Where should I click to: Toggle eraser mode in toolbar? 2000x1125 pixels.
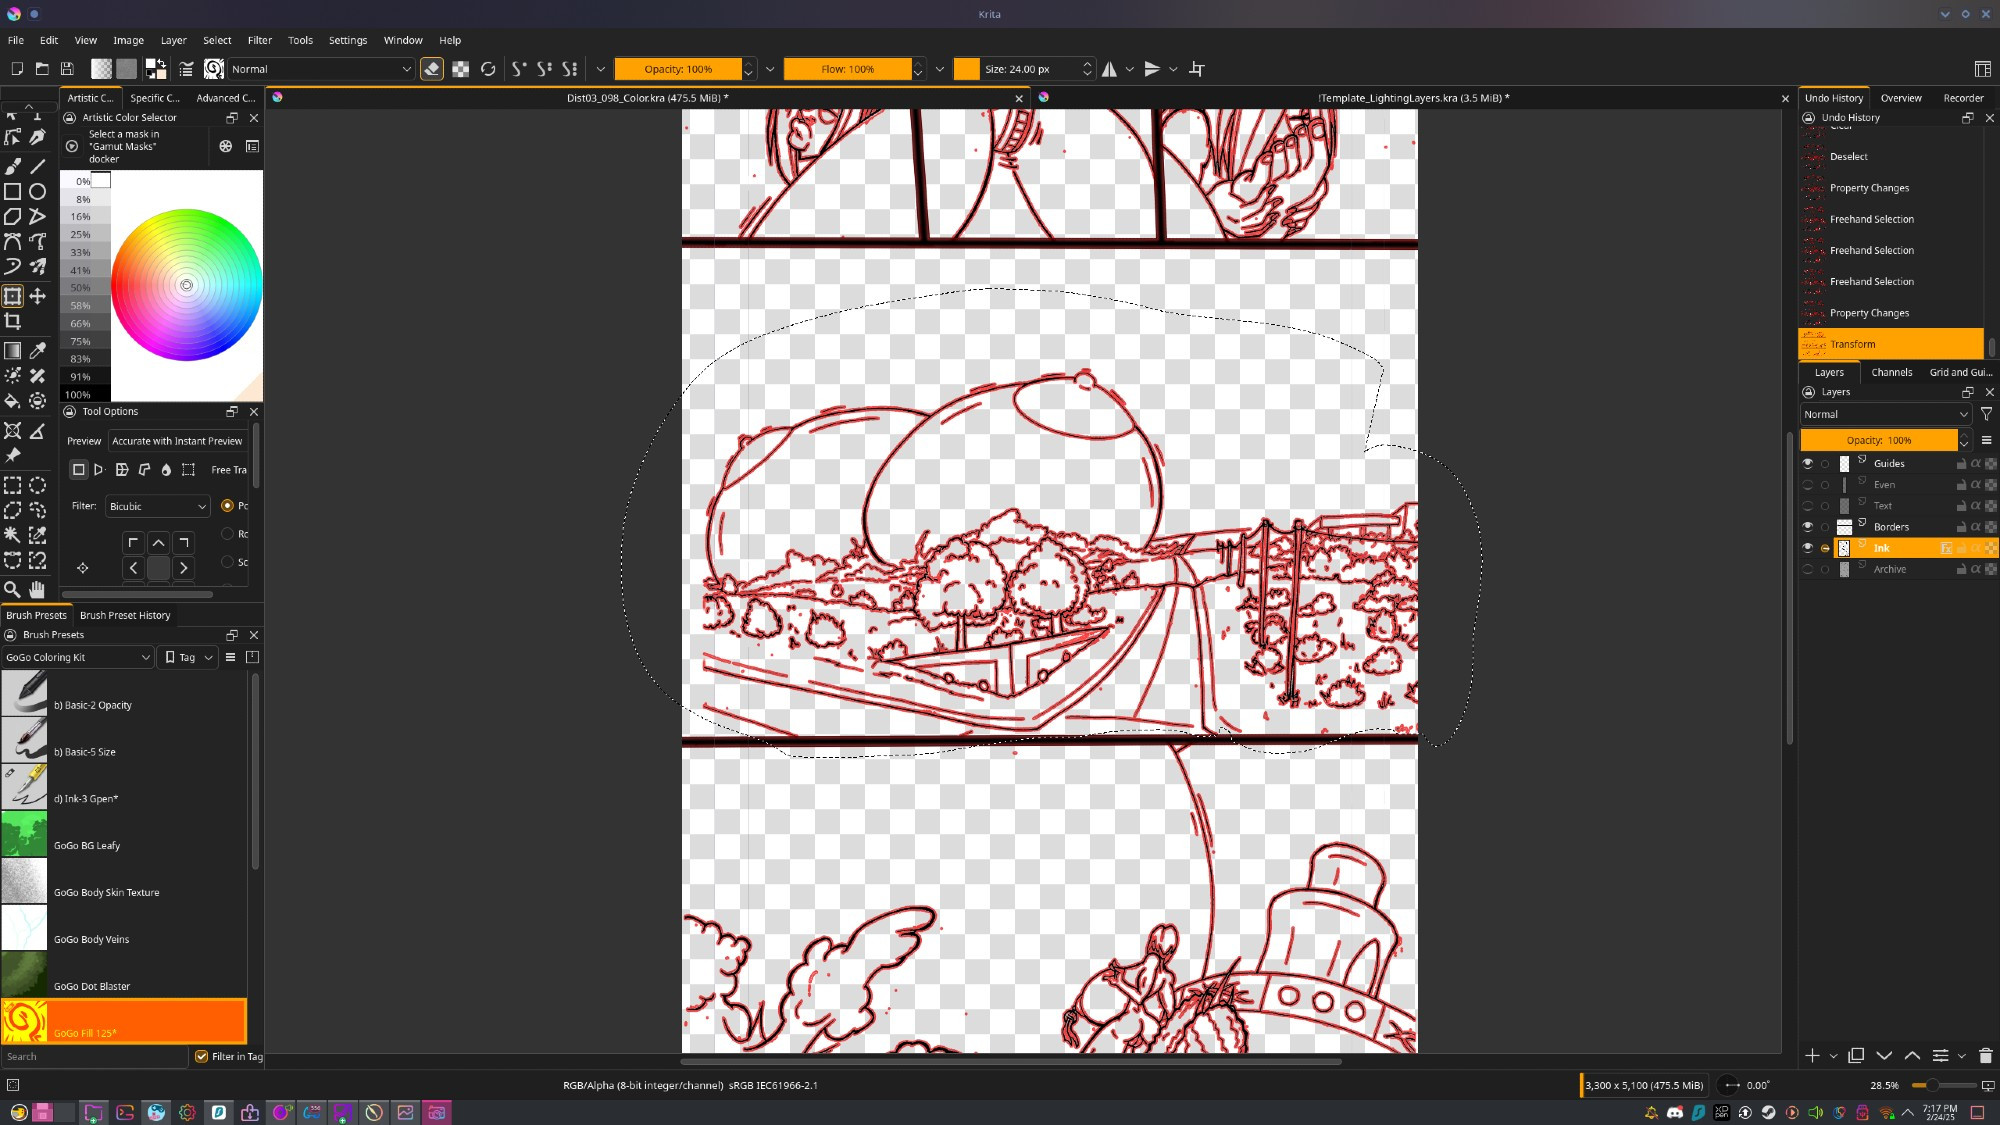coord(432,69)
